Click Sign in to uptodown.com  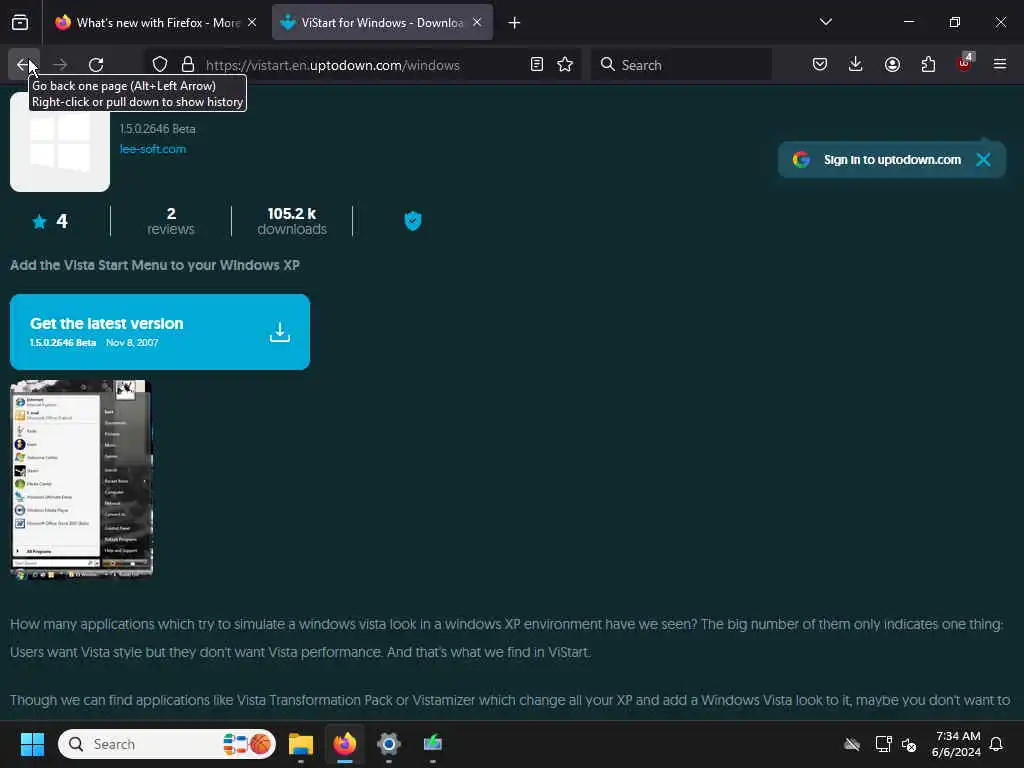click(x=892, y=159)
